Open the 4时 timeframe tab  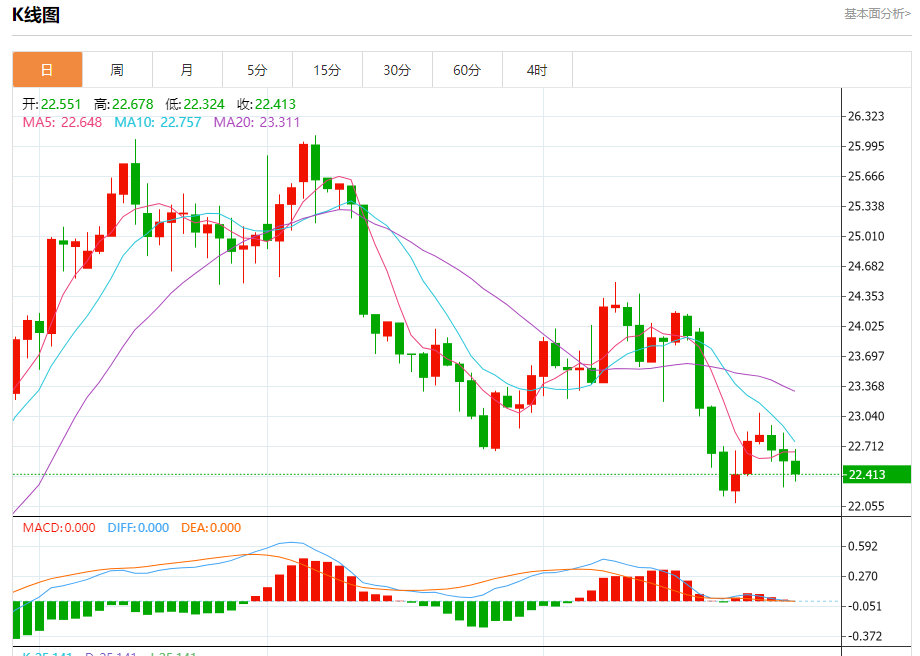click(x=537, y=70)
